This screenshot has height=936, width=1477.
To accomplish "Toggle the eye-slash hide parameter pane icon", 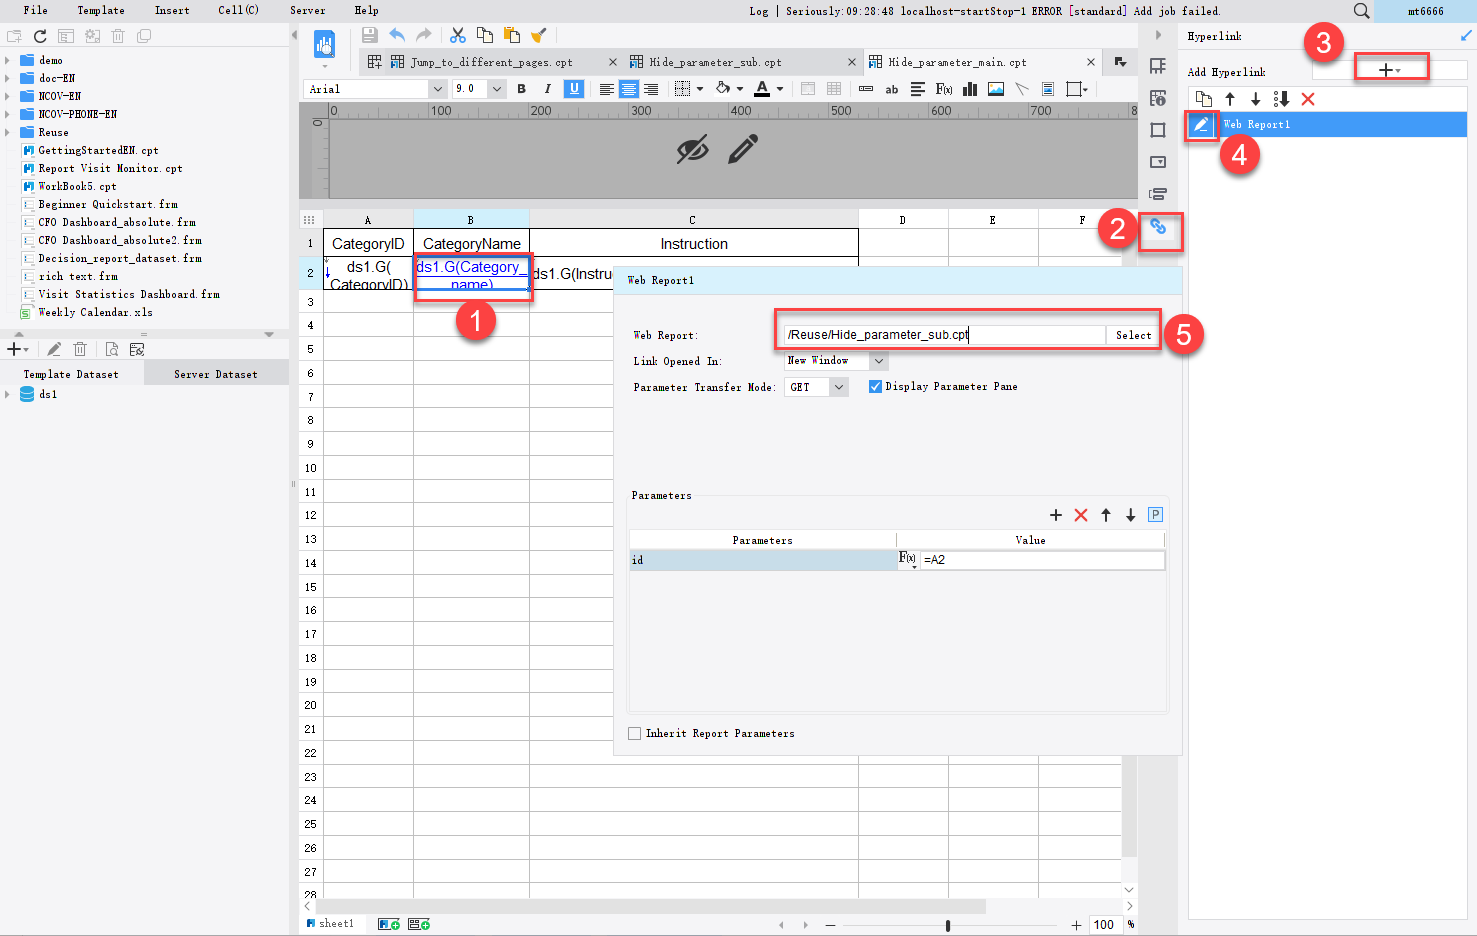I will [692, 150].
